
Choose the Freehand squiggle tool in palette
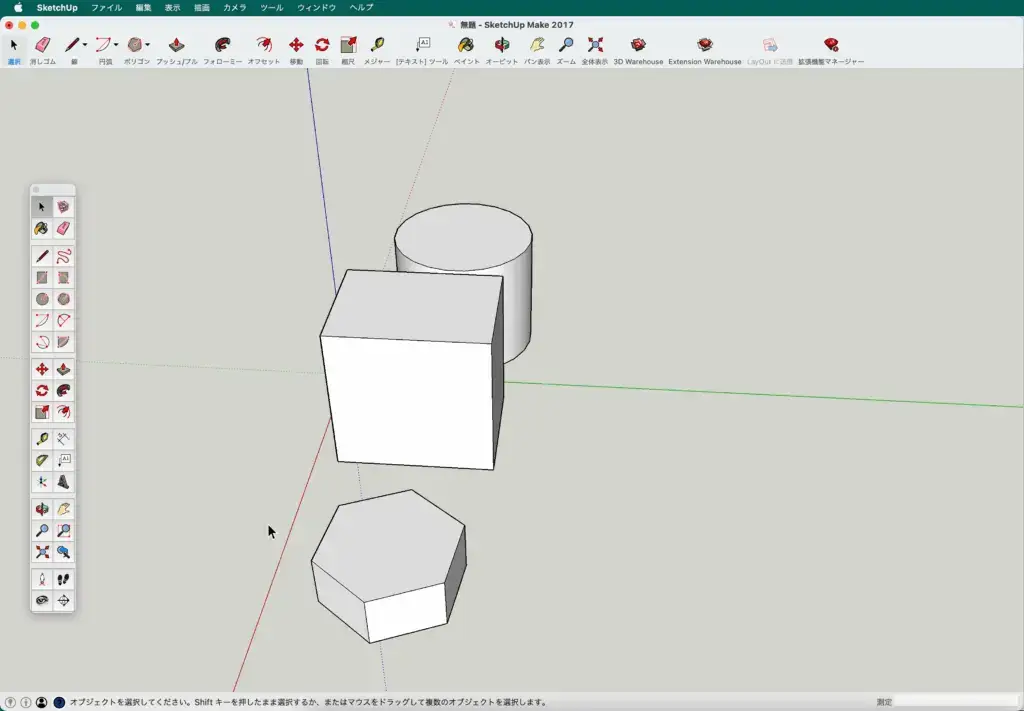click(x=63, y=256)
